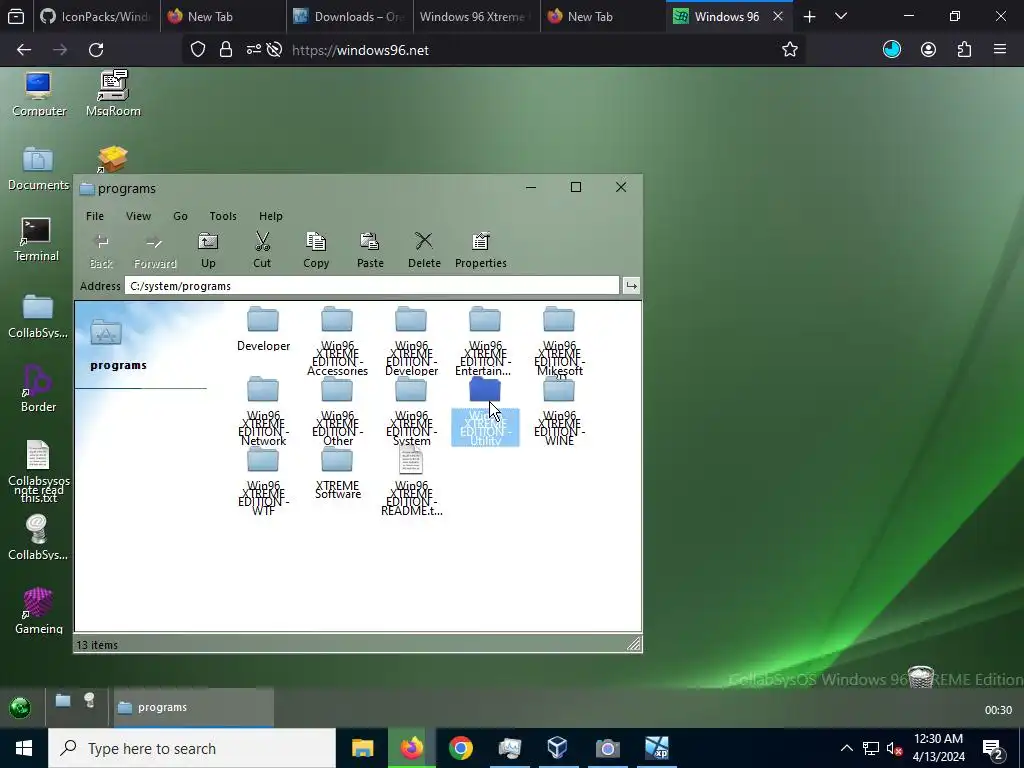Click the Back navigation button
Viewport: 1024px width, 768px height.
pos(101,250)
